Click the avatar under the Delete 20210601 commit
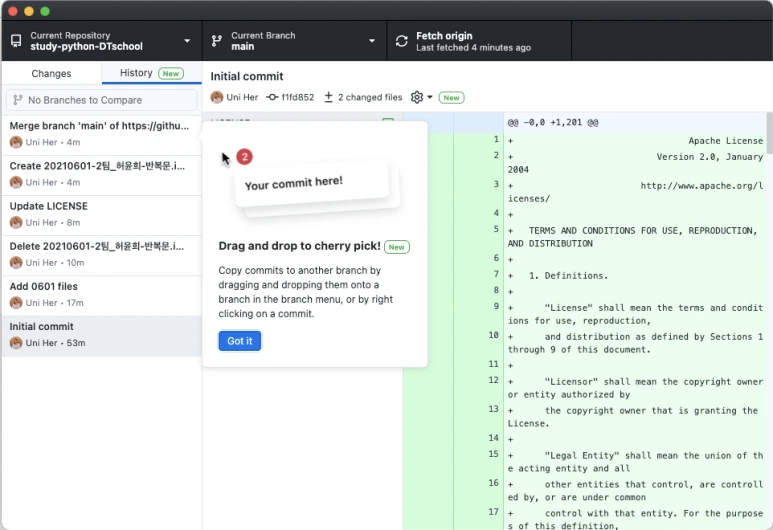The height and width of the screenshot is (530, 773). tap(16, 263)
